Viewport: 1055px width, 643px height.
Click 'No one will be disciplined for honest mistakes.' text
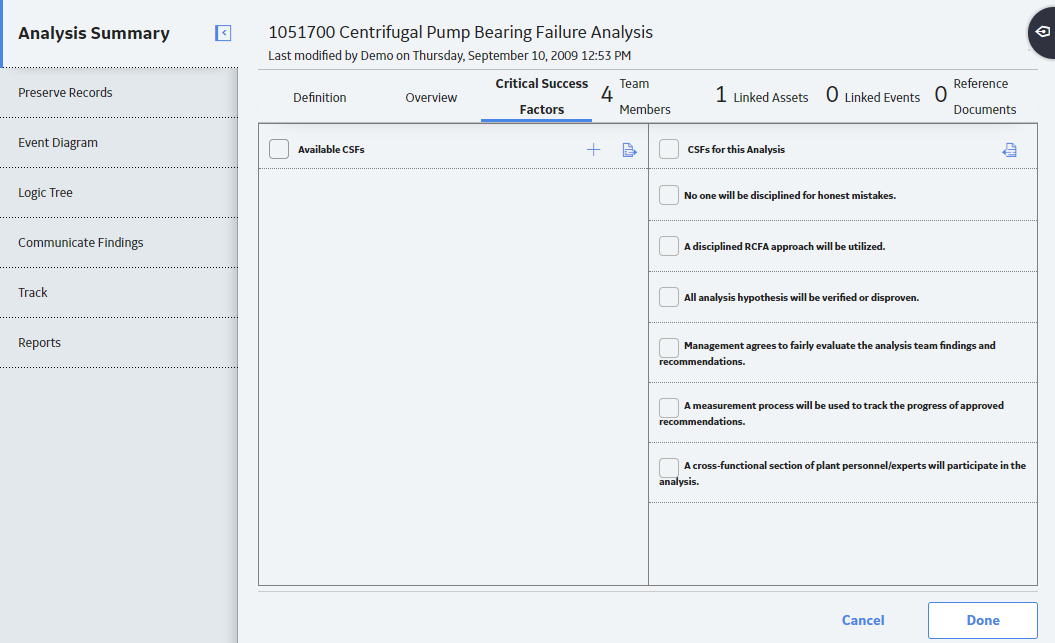click(x=790, y=196)
